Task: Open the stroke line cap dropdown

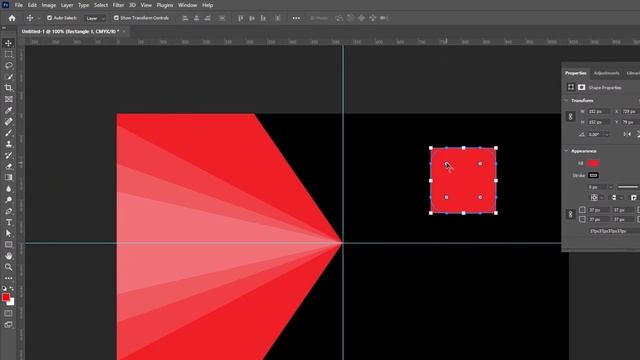Action: [x=616, y=198]
